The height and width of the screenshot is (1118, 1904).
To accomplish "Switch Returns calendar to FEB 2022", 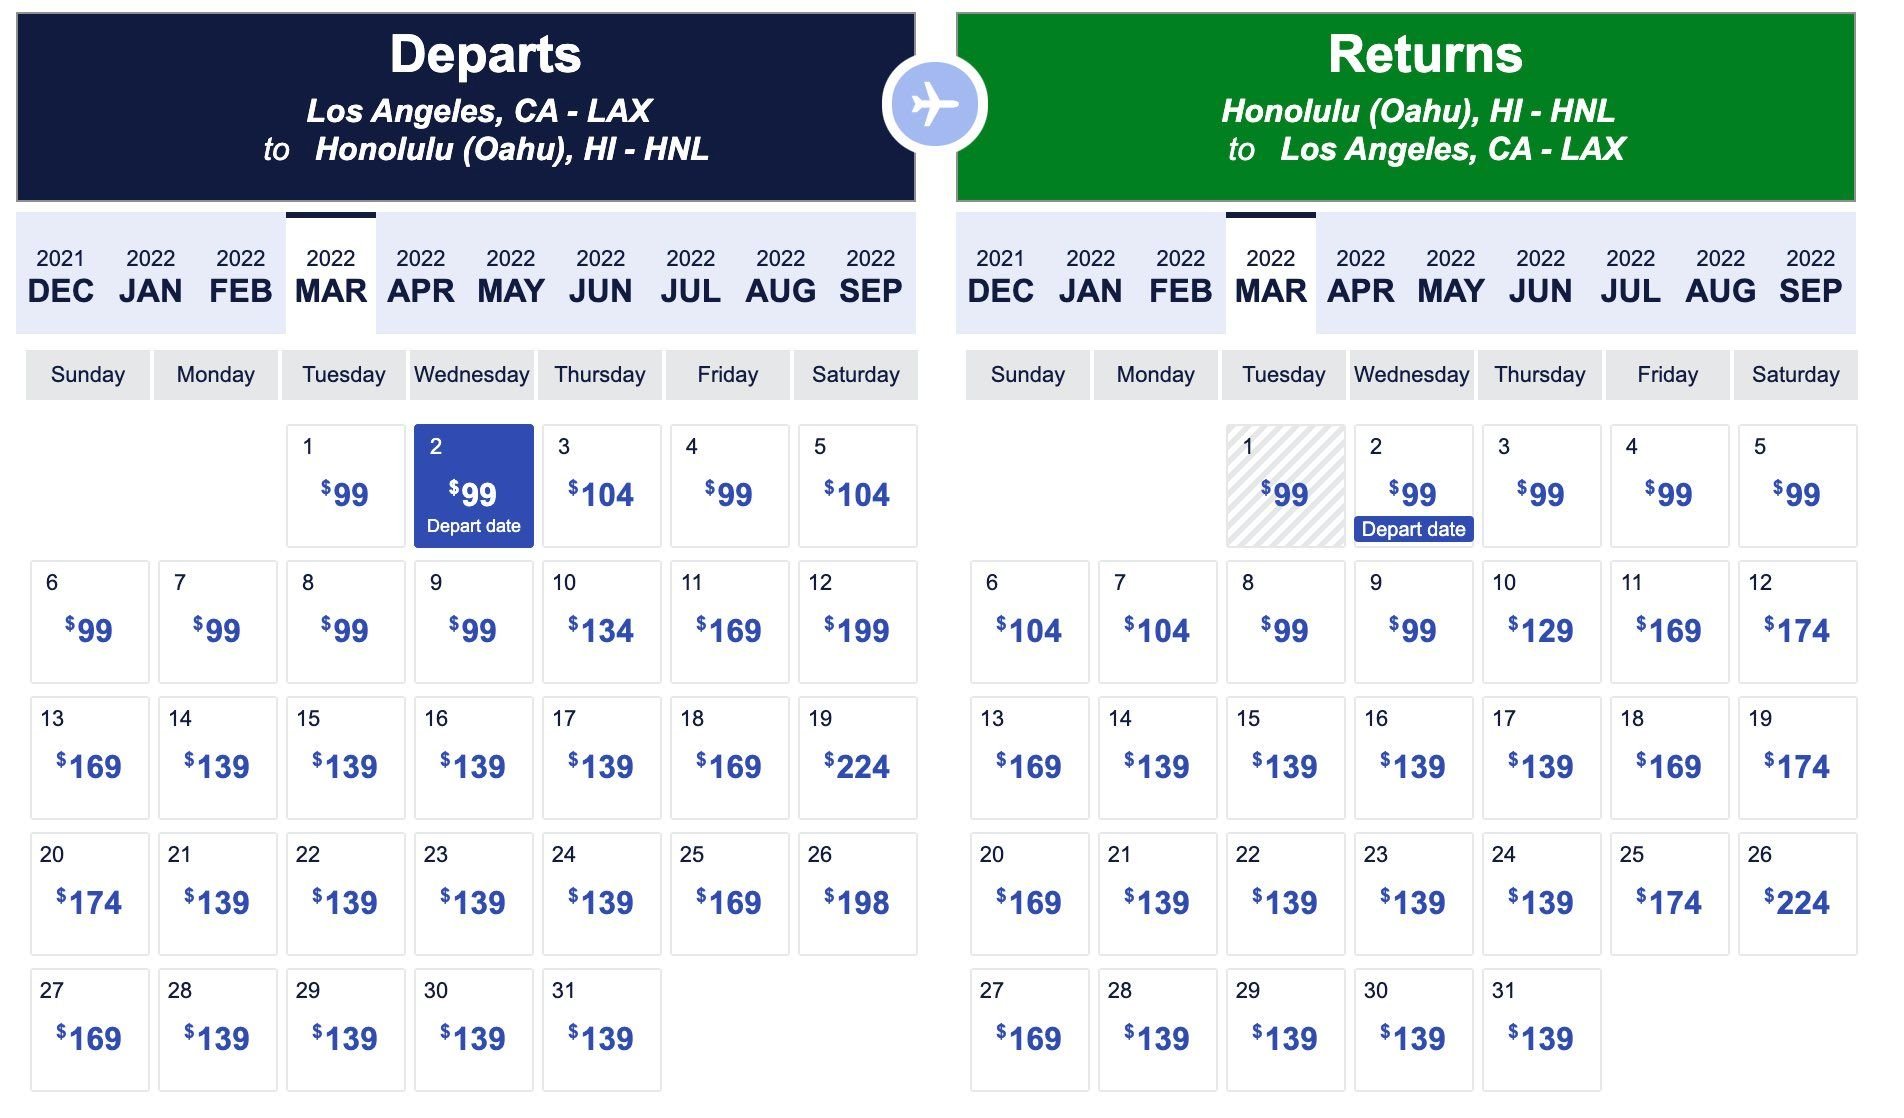I will 1180,275.
